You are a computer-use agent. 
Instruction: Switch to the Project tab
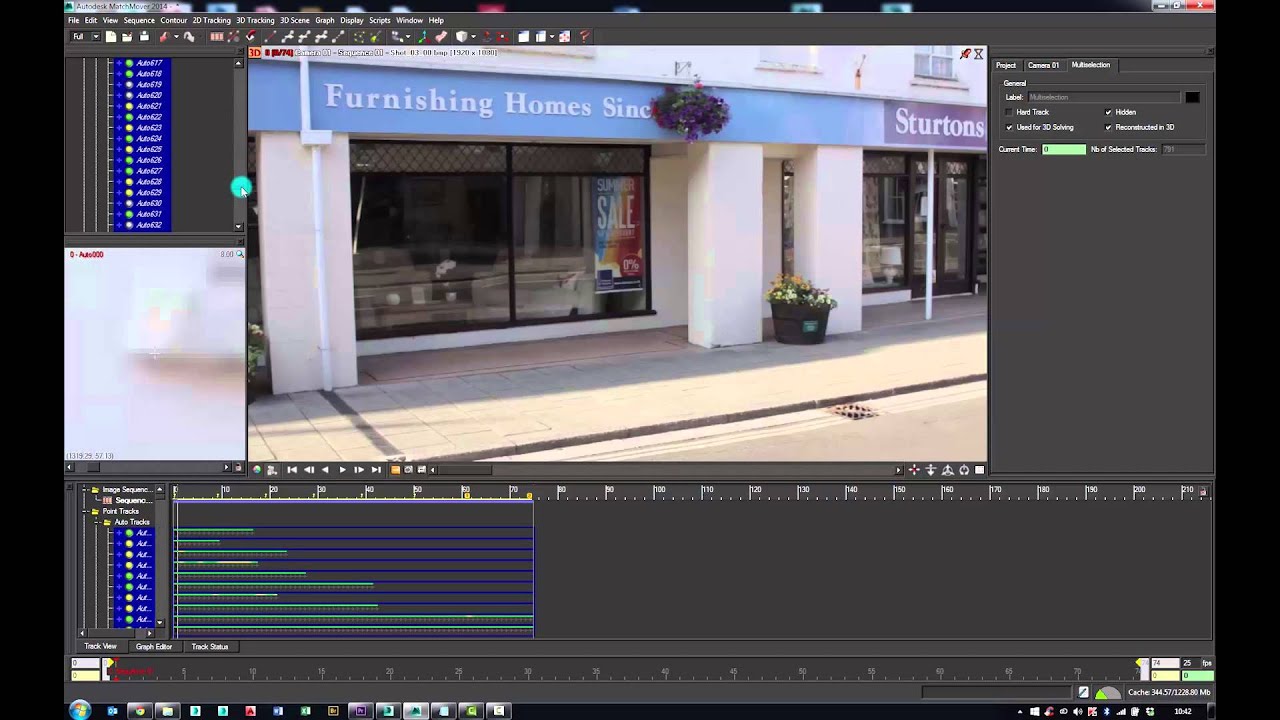(x=1006, y=65)
